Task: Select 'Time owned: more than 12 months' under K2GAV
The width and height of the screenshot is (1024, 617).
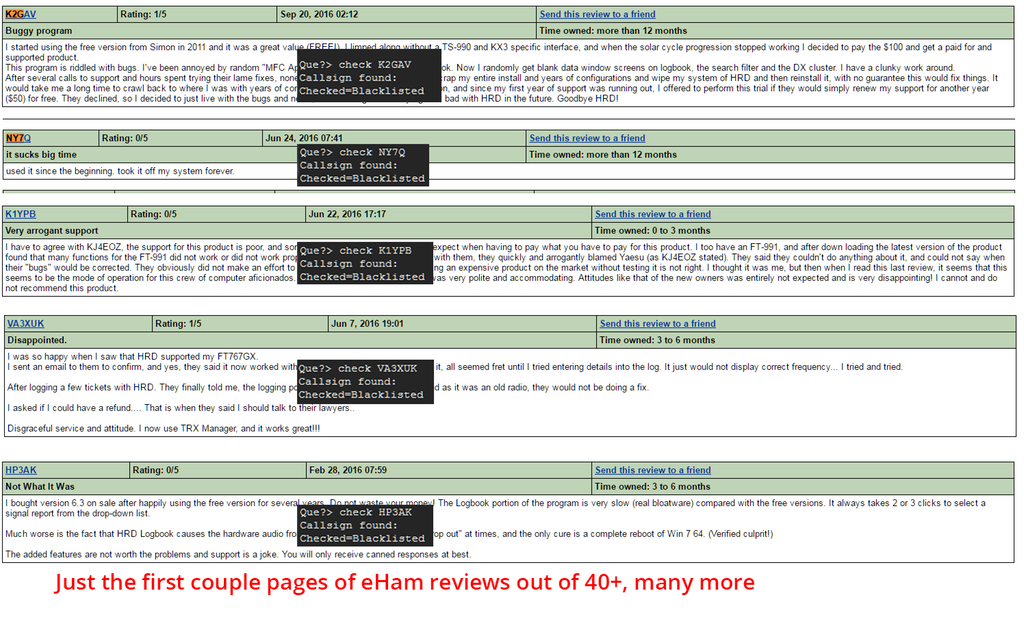Action: click(613, 31)
